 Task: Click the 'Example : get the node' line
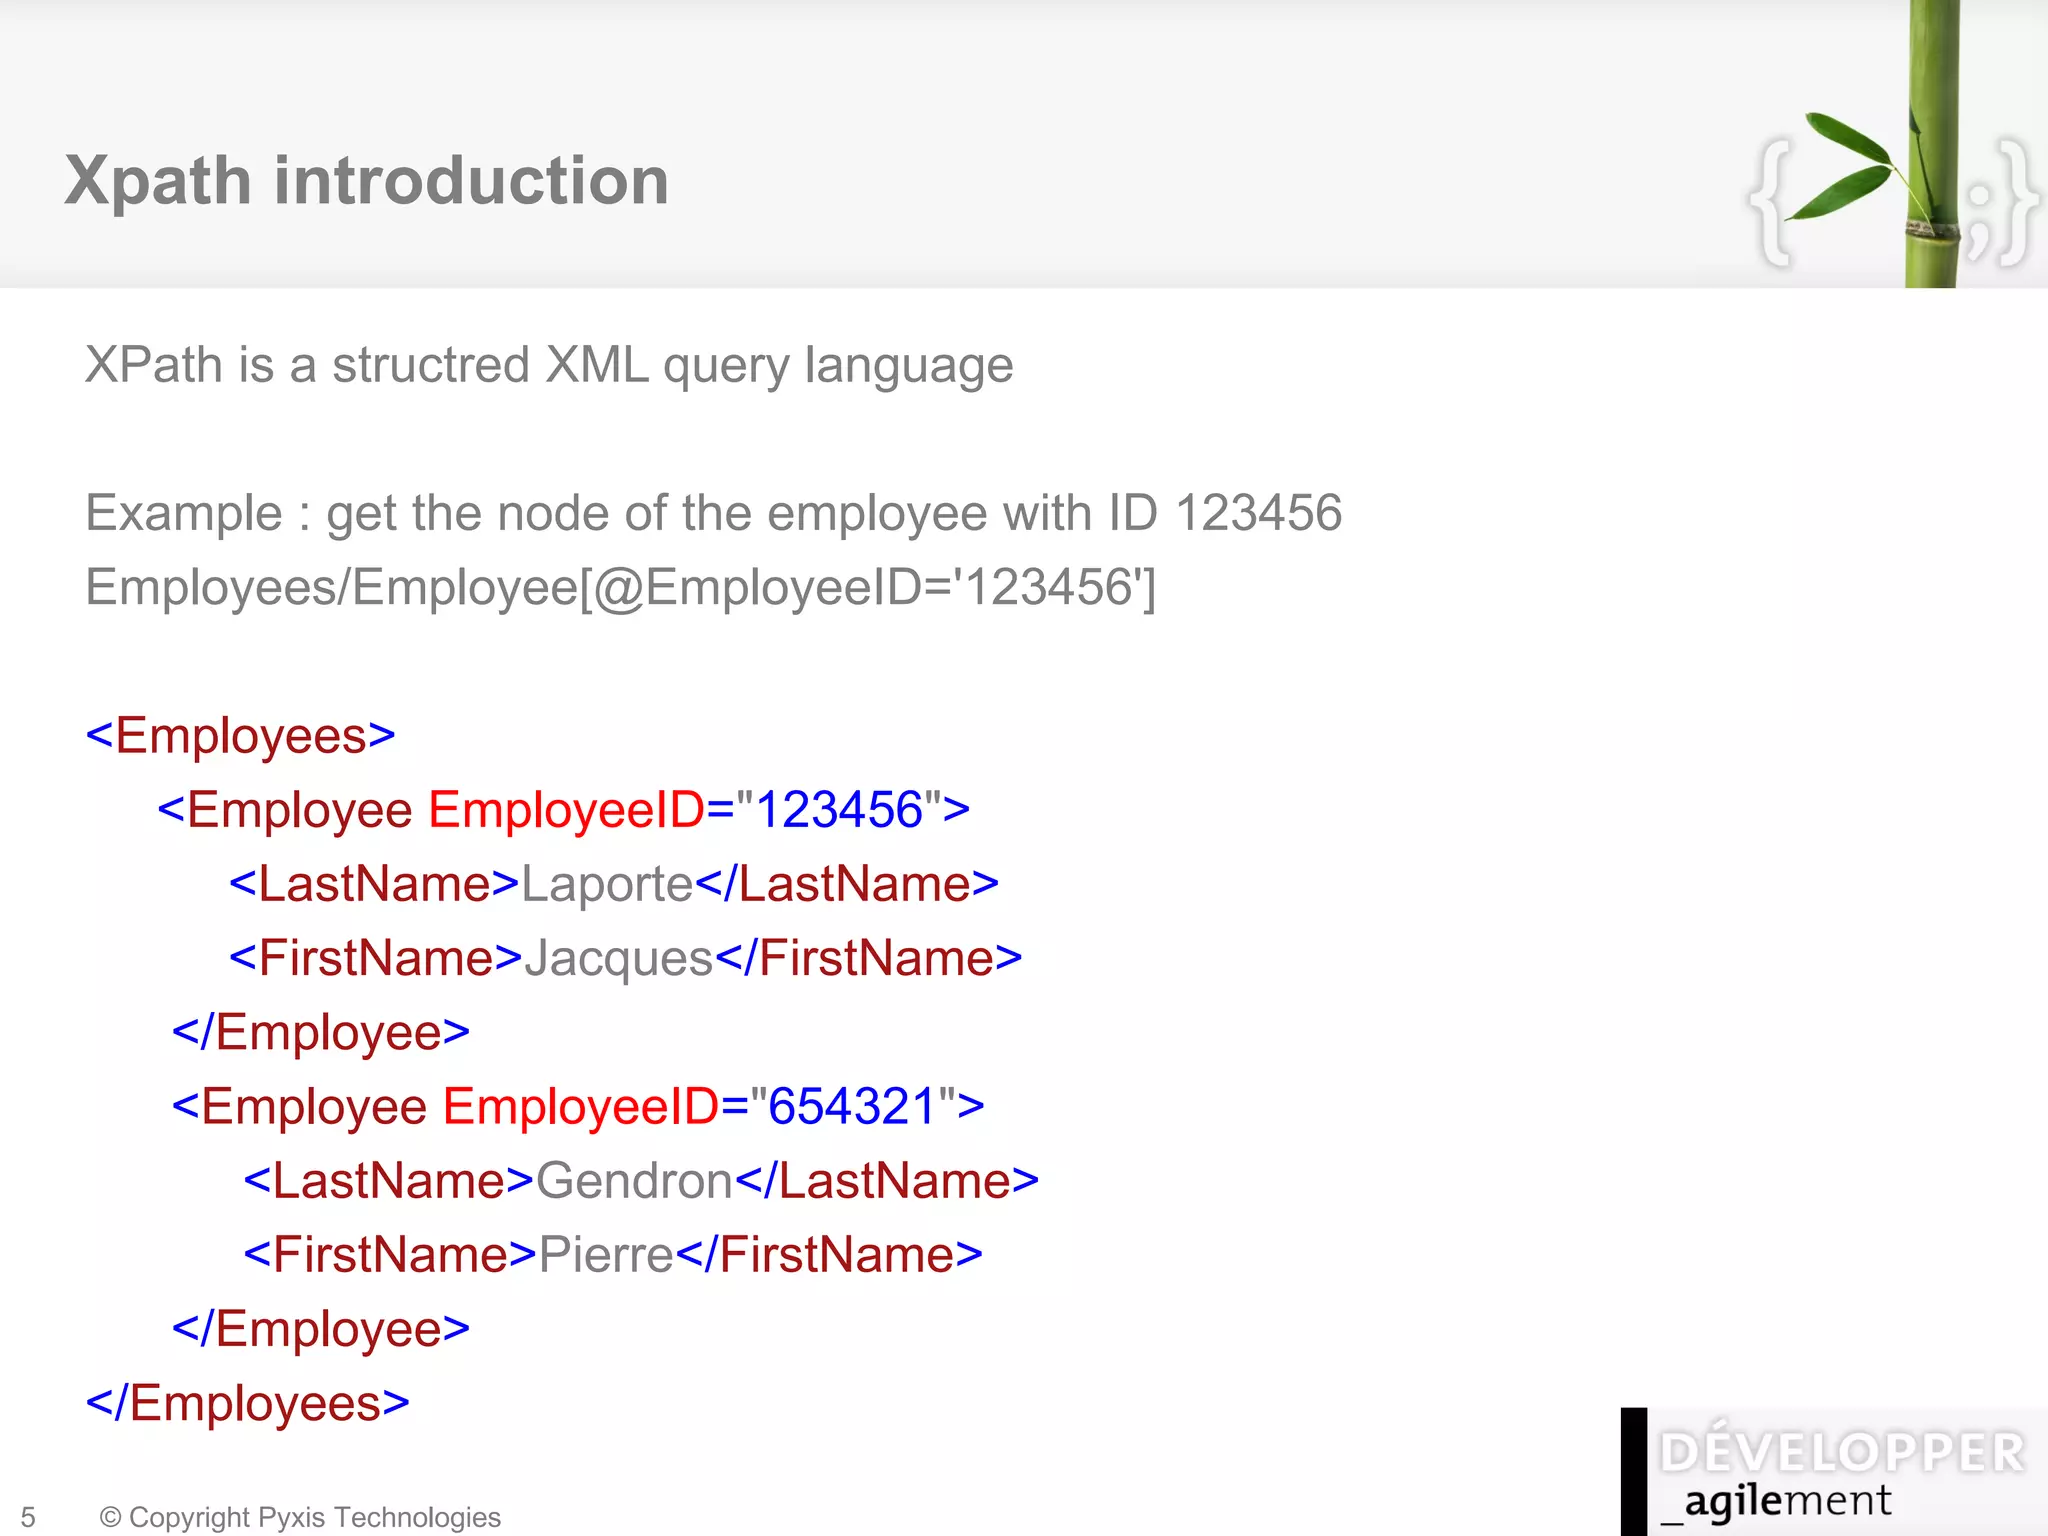coord(713,513)
